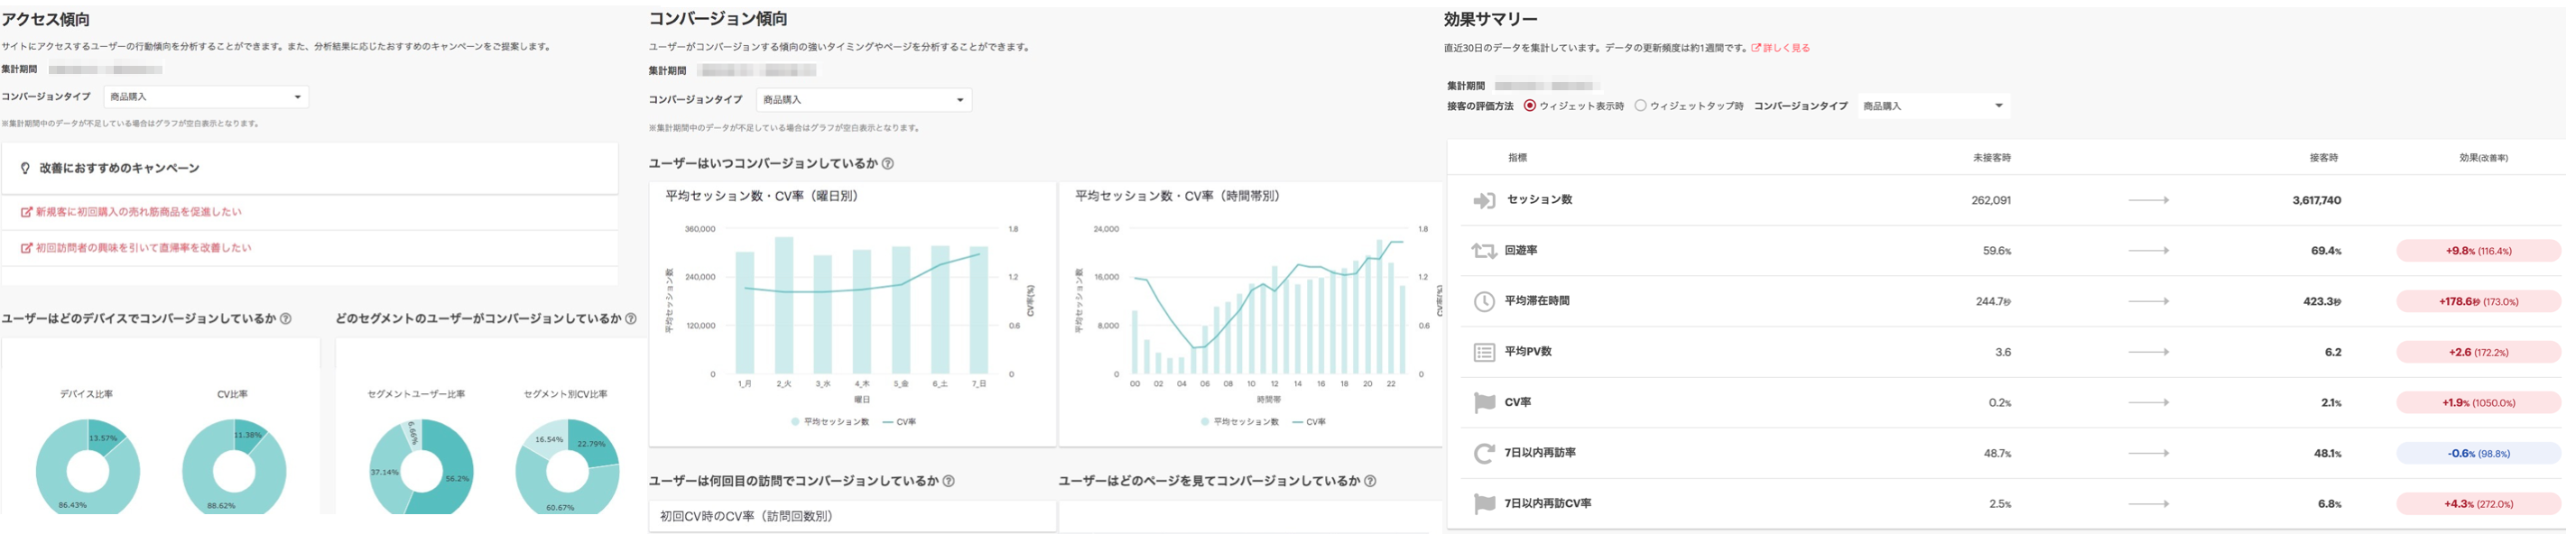
Task: Click the 60.67% label in セグメント別CV比率
Action: 560,507
